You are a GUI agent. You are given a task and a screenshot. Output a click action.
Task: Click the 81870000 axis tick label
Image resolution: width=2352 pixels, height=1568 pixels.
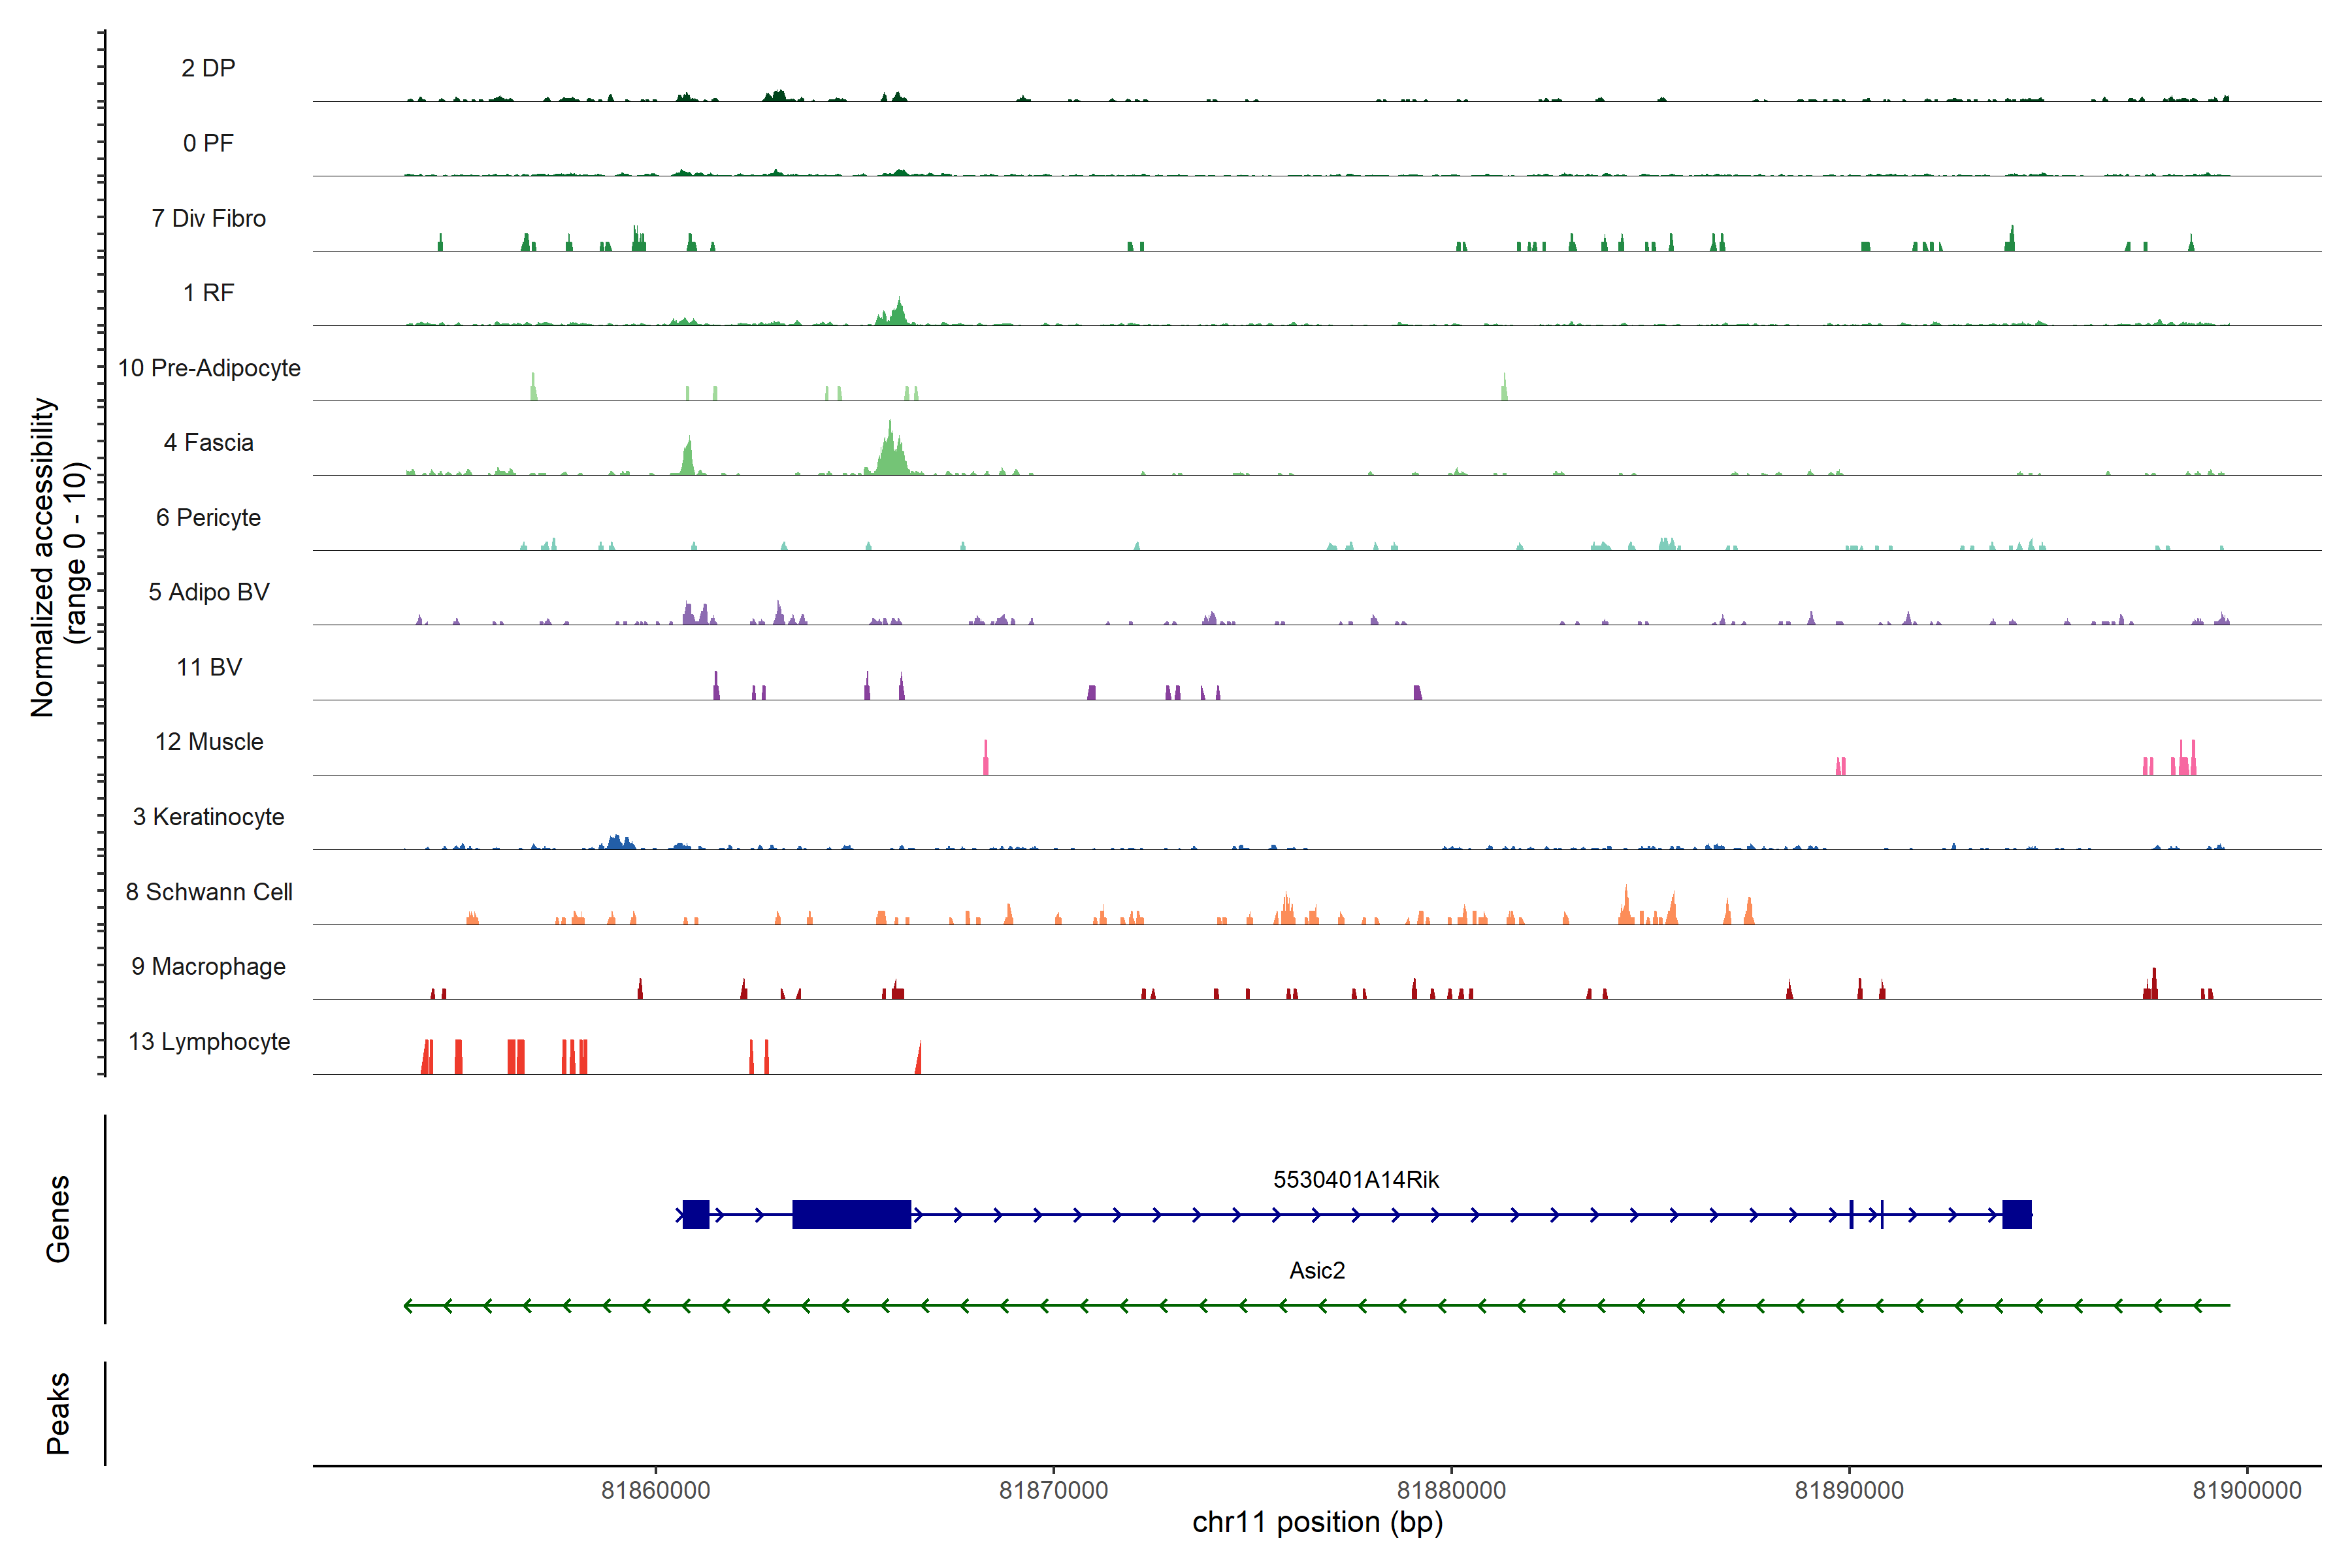click(x=1053, y=1490)
